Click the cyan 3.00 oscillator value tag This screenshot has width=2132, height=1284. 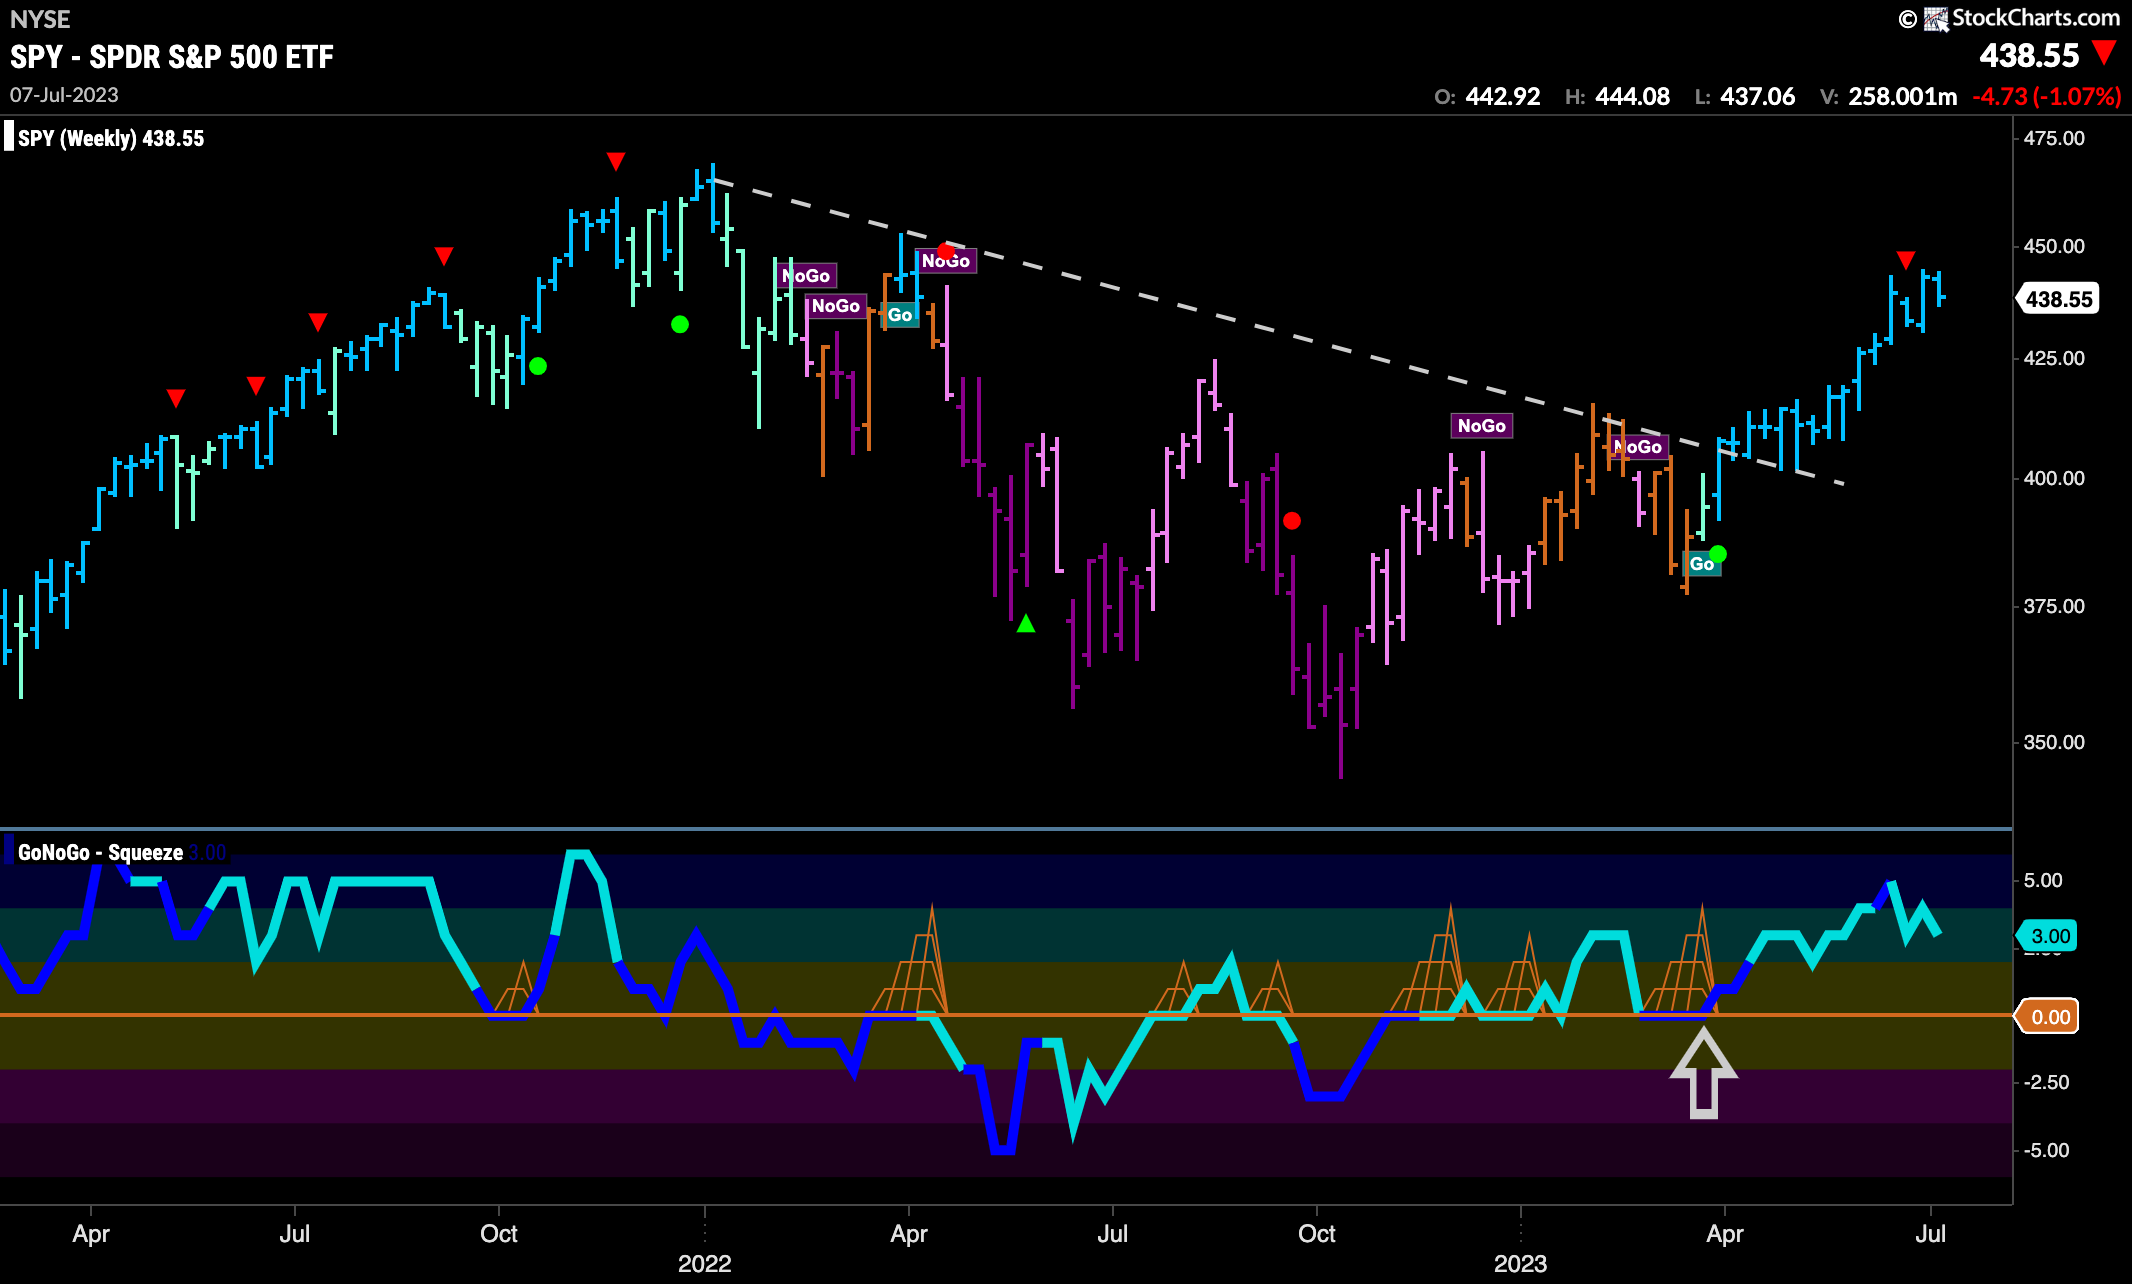pos(2046,936)
